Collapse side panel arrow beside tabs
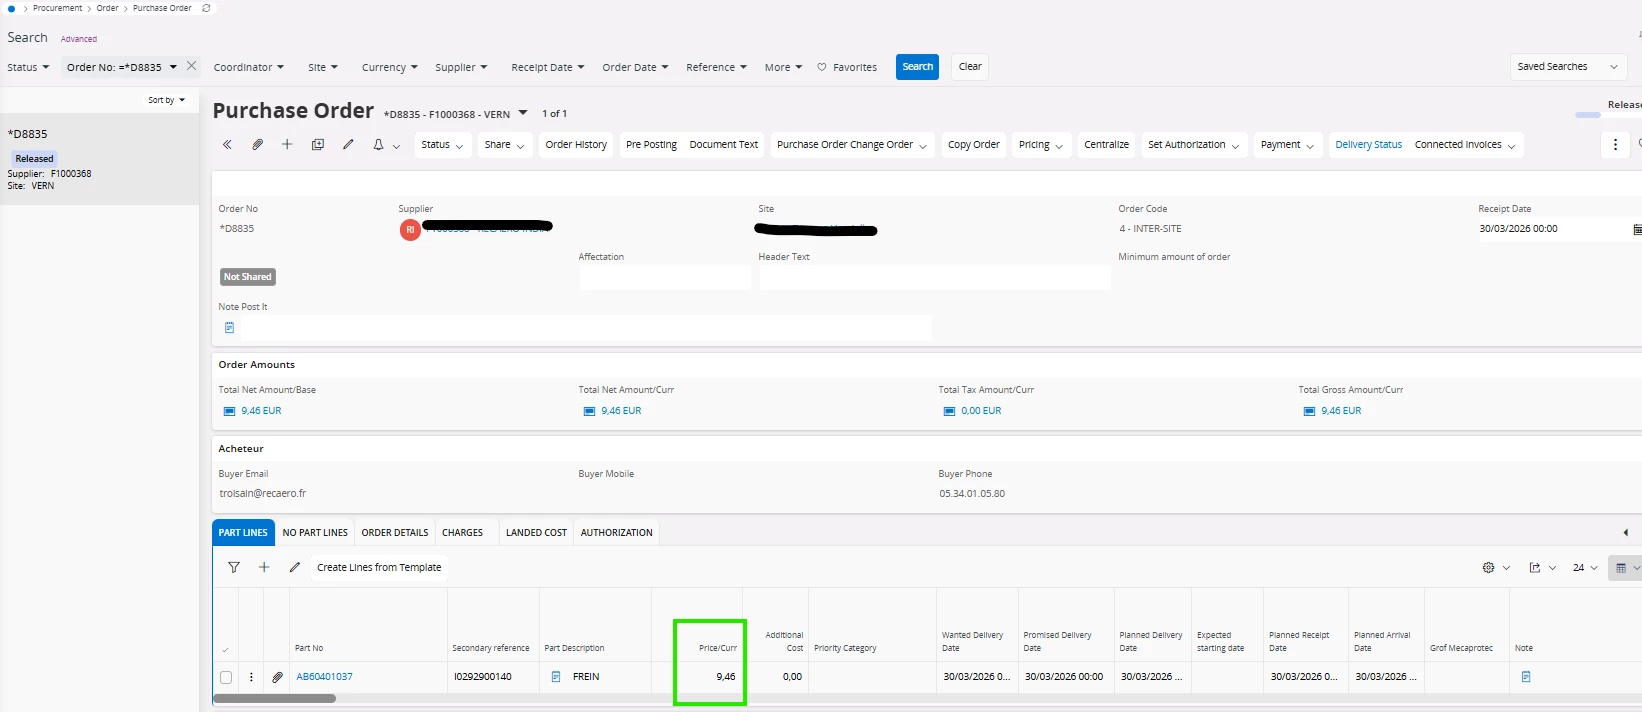Viewport: 1642px width, 712px height. pyautogui.click(x=1625, y=533)
